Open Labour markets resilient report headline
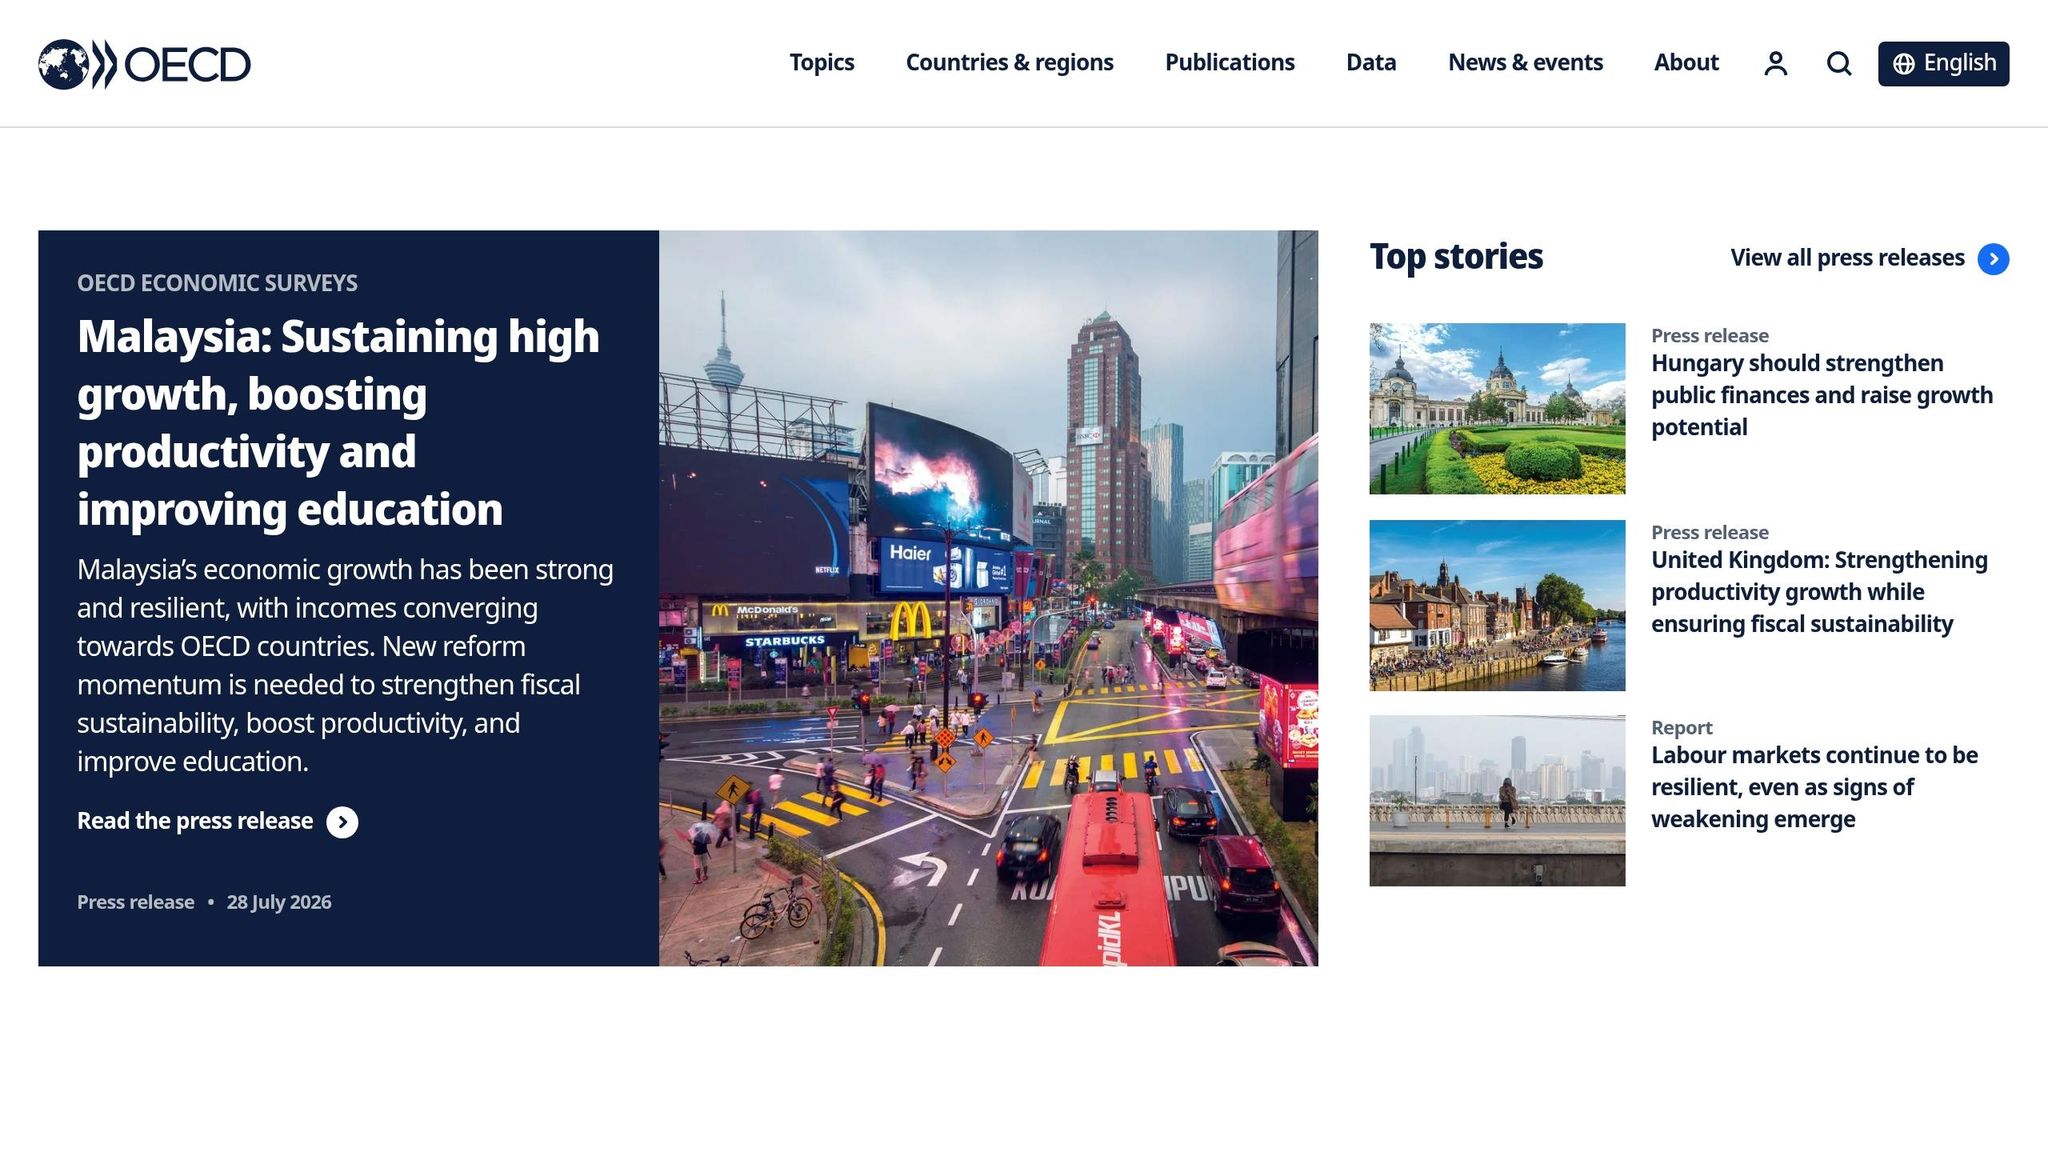Viewport: 2048px width, 1152px height. pos(1814,787)
